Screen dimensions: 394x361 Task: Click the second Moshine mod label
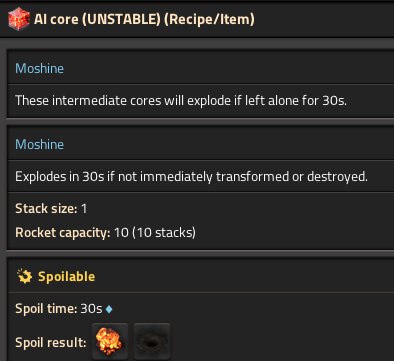click(39, 144)
